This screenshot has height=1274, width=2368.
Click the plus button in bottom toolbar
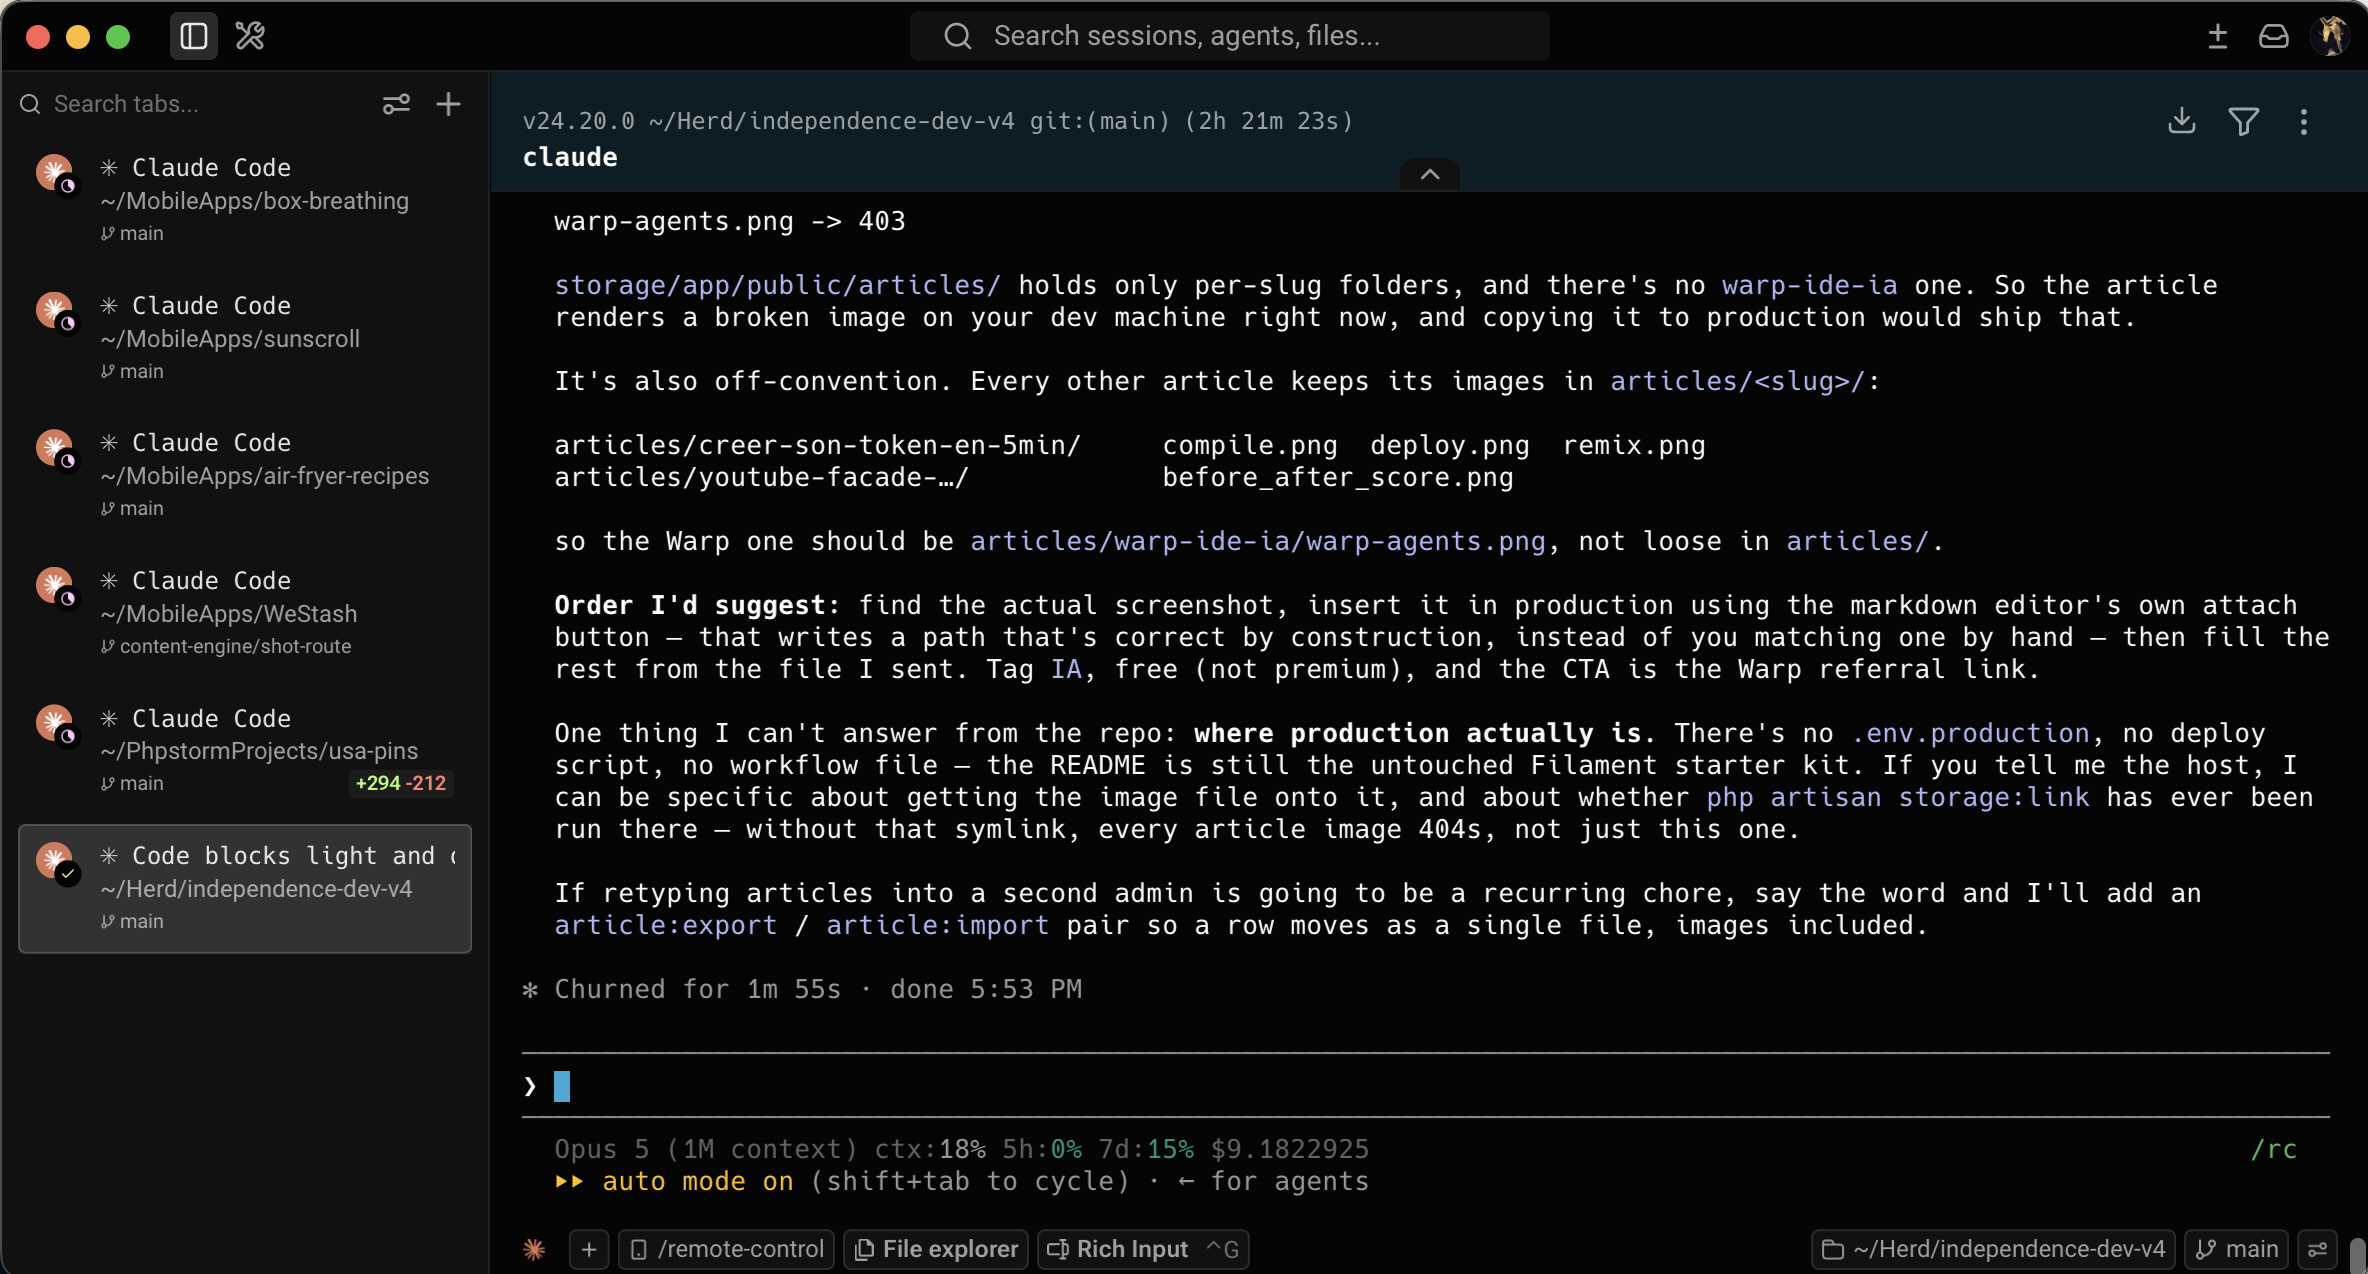(x=589, y=1249)
